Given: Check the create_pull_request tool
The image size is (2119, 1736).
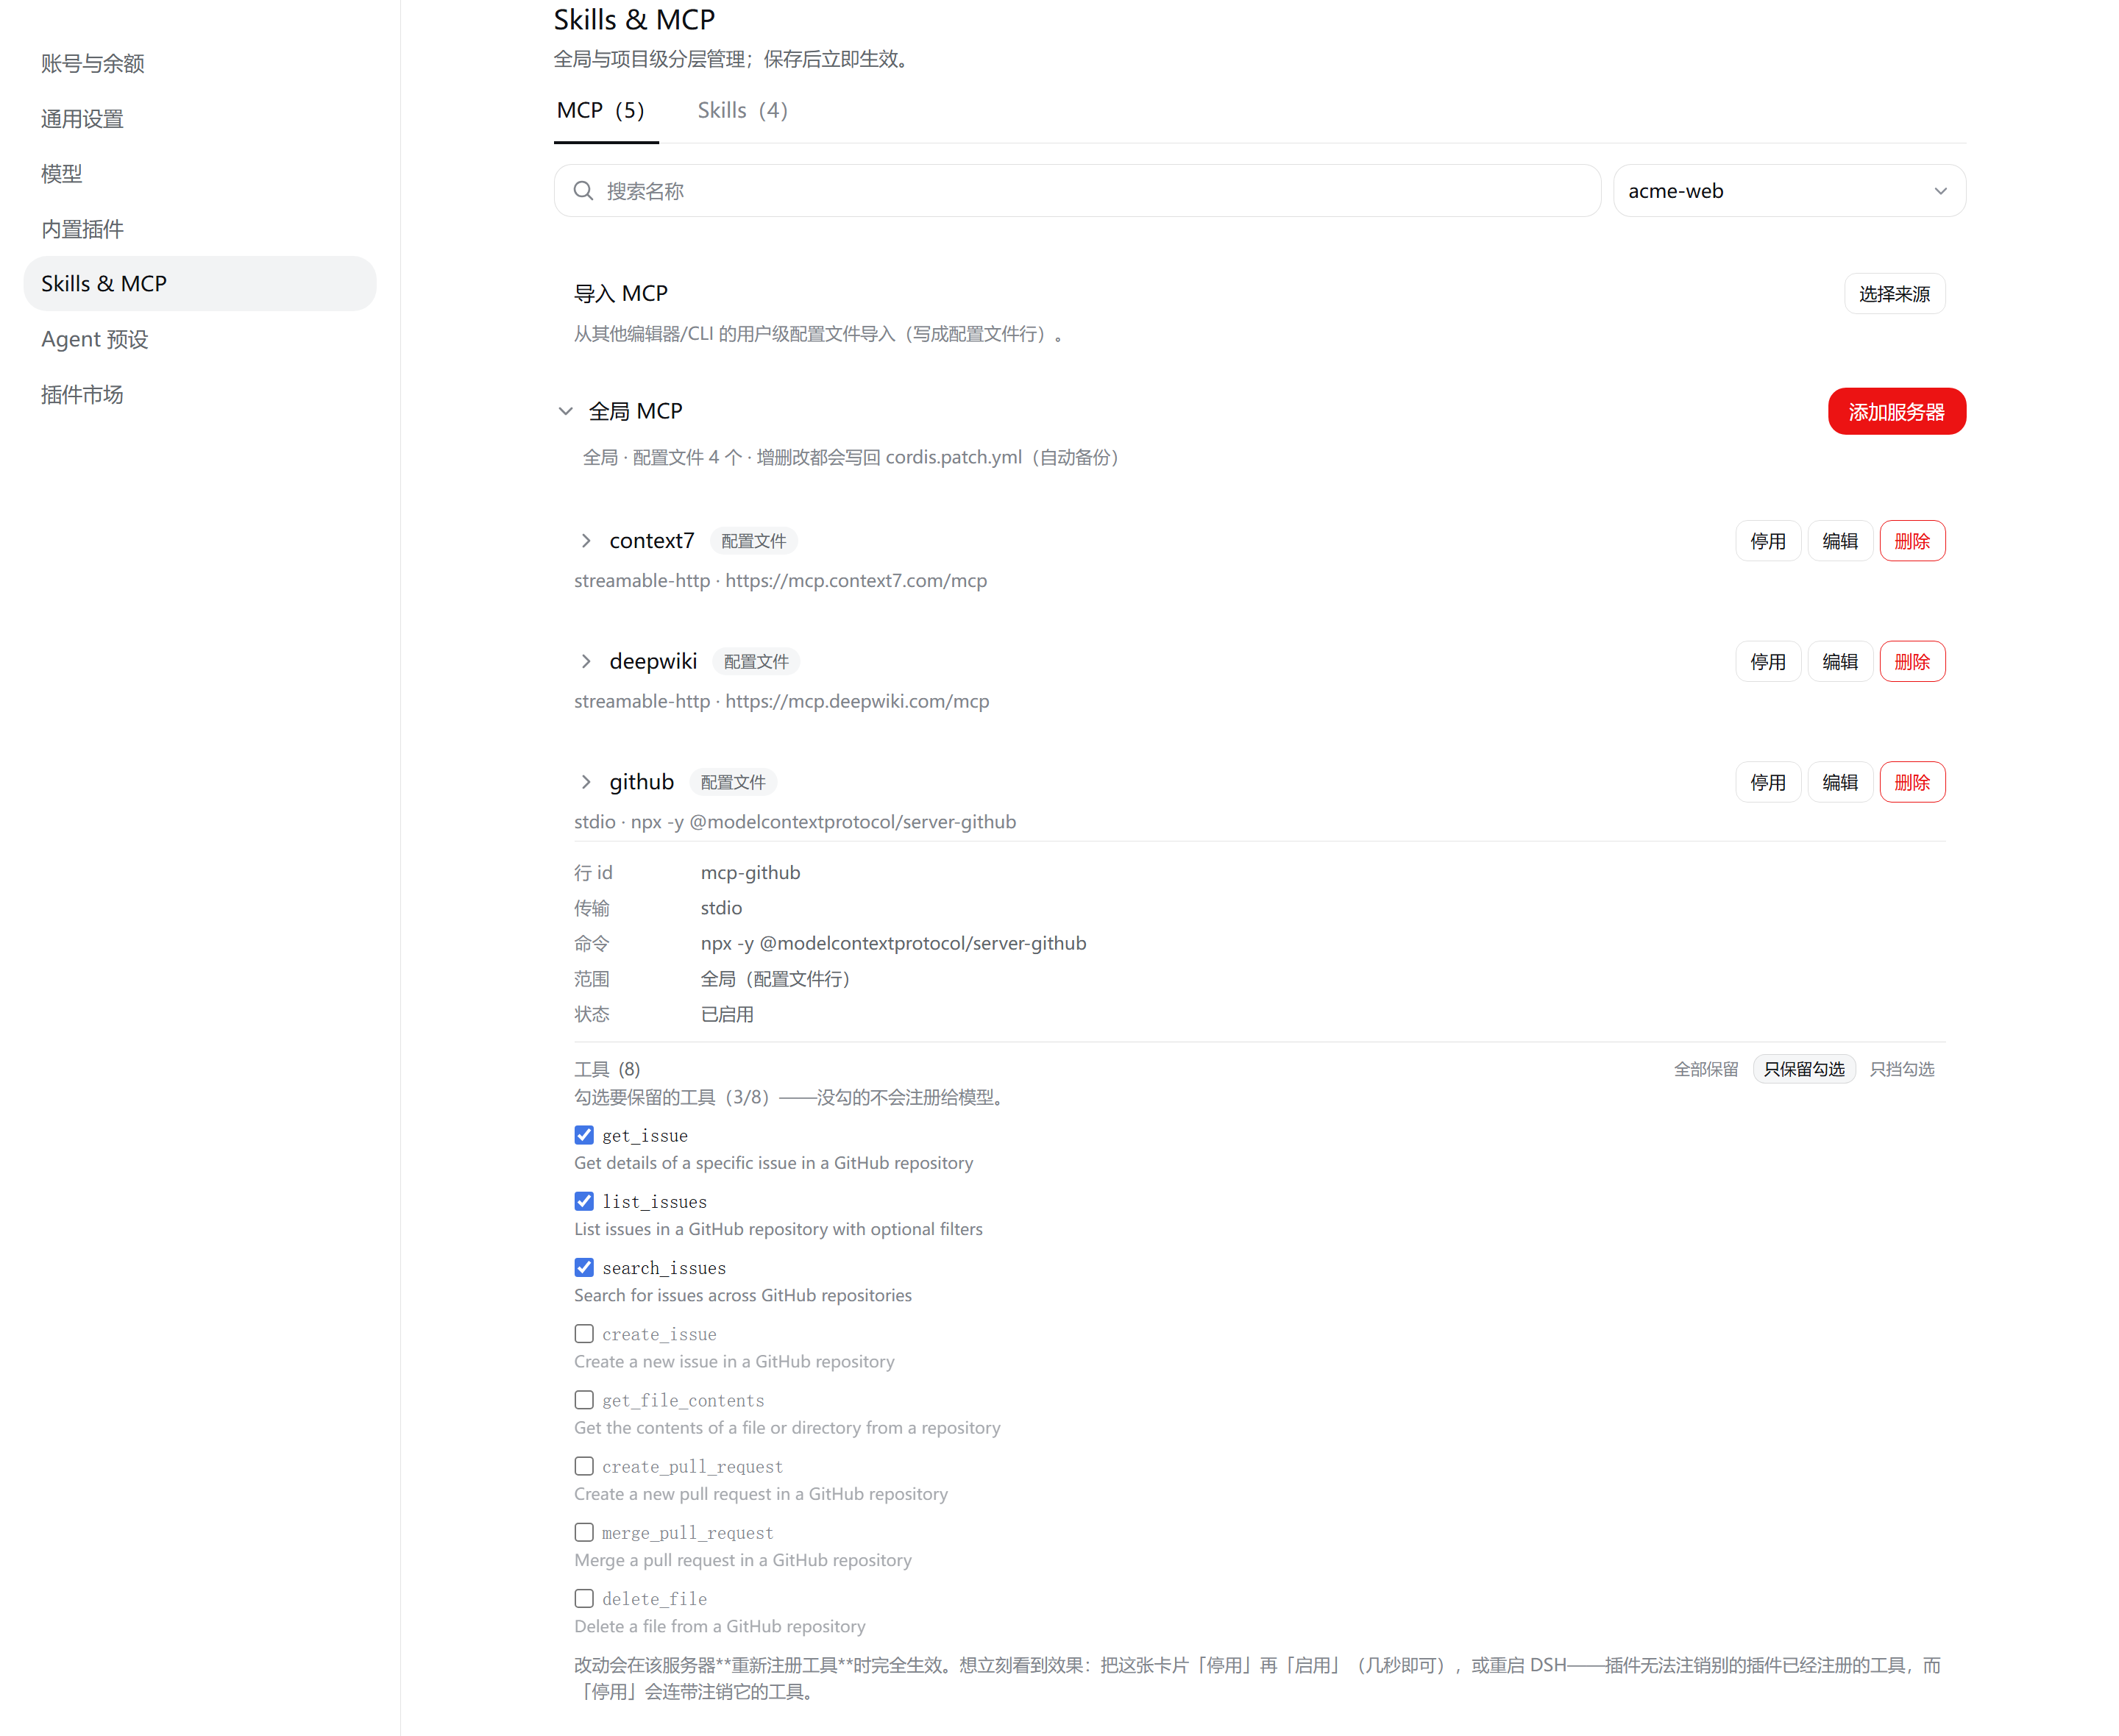Looking at the screenshot, I should point(584,1465).
